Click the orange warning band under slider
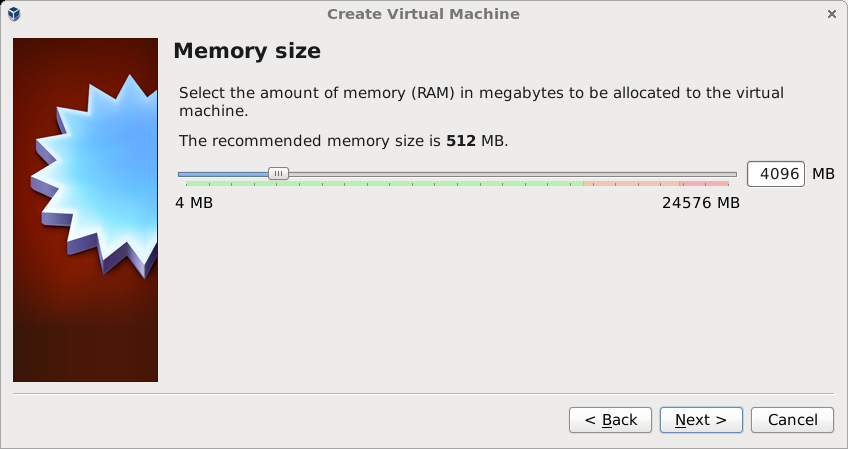This screenshot has width=848, height=449. (630, 184)
